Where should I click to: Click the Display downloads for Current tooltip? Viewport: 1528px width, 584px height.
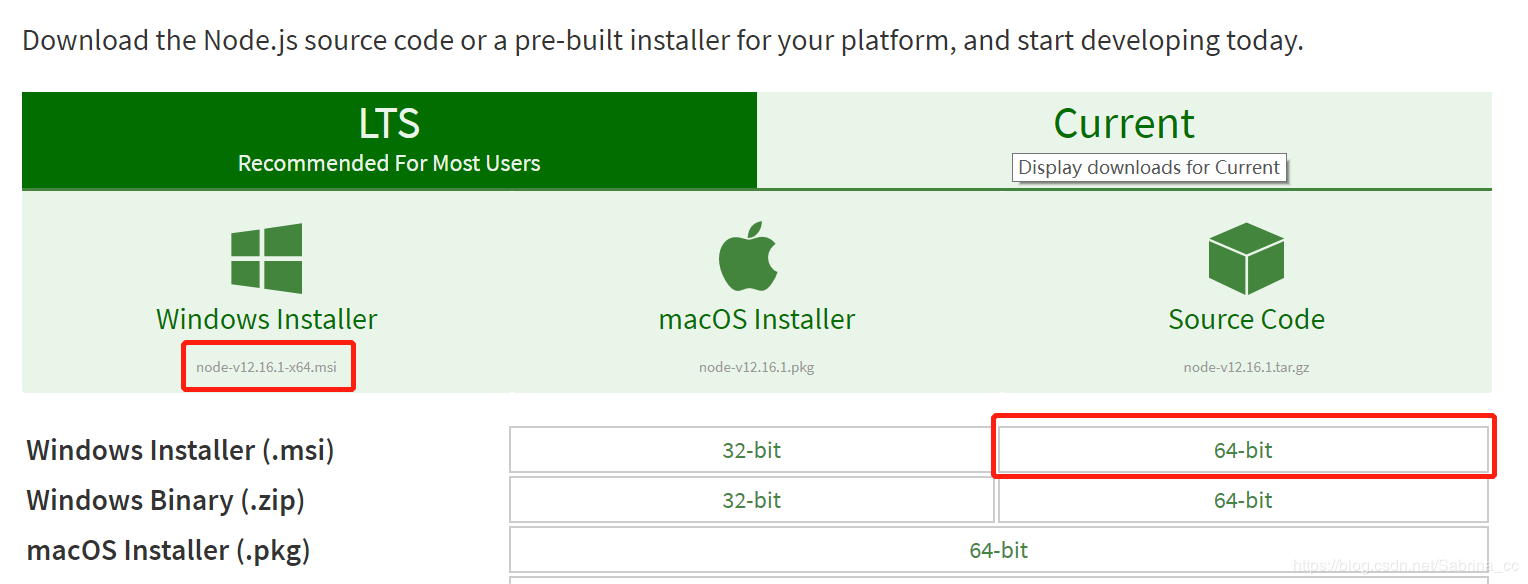1148,167
